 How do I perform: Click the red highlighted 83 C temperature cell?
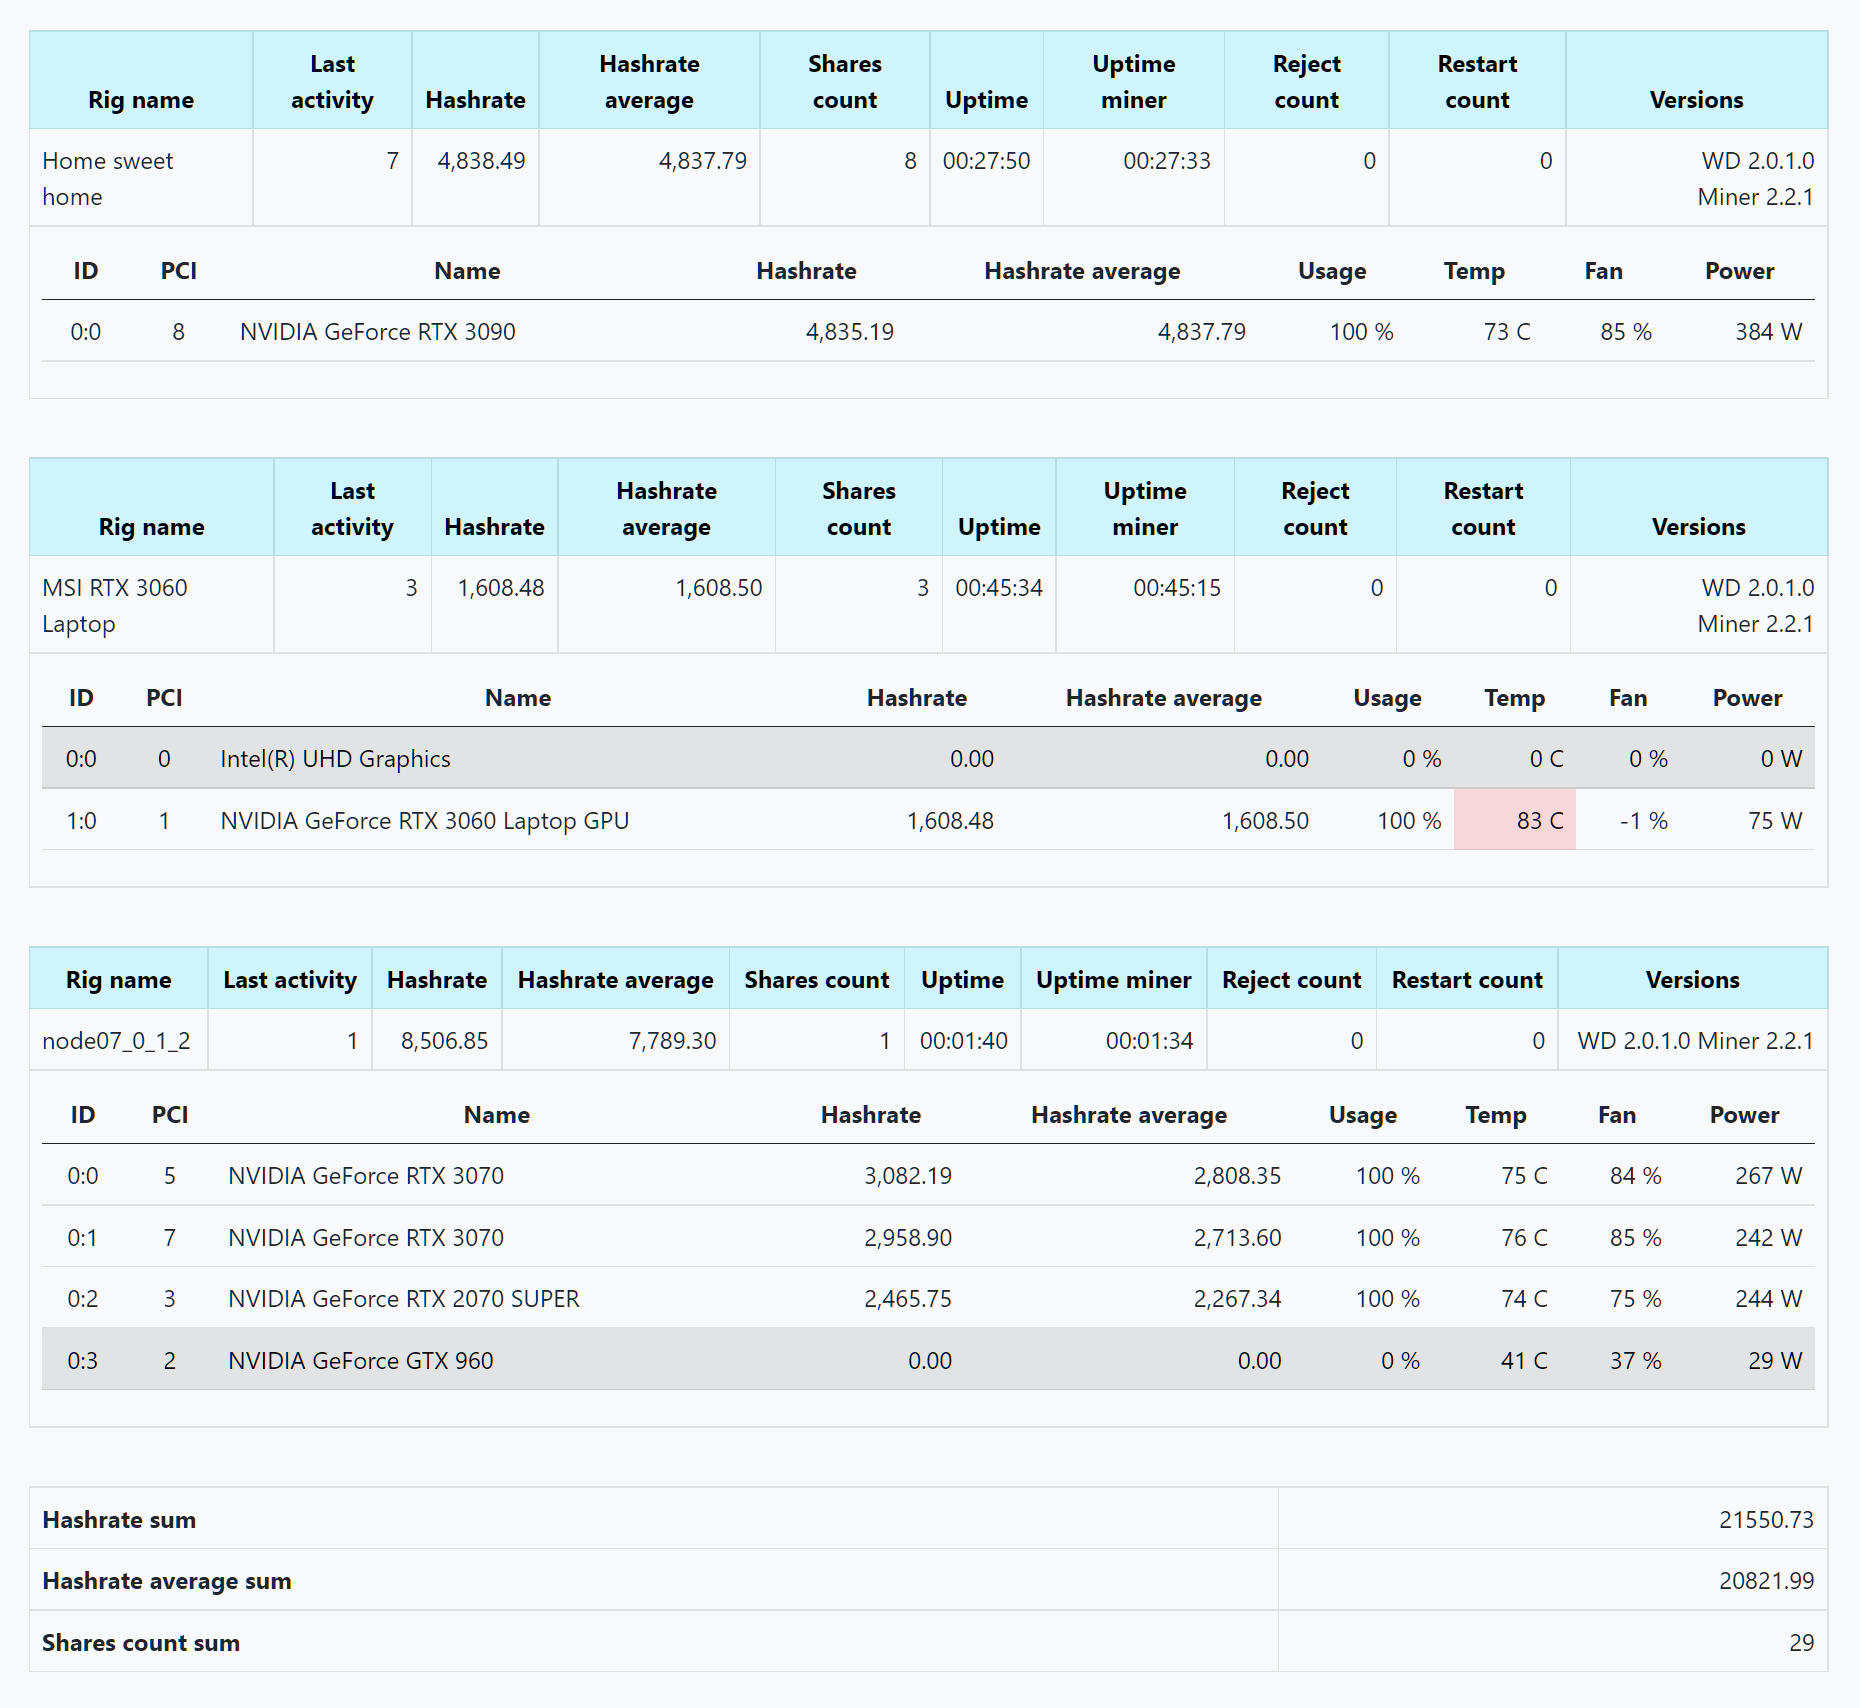click(x=1514, y=820)
